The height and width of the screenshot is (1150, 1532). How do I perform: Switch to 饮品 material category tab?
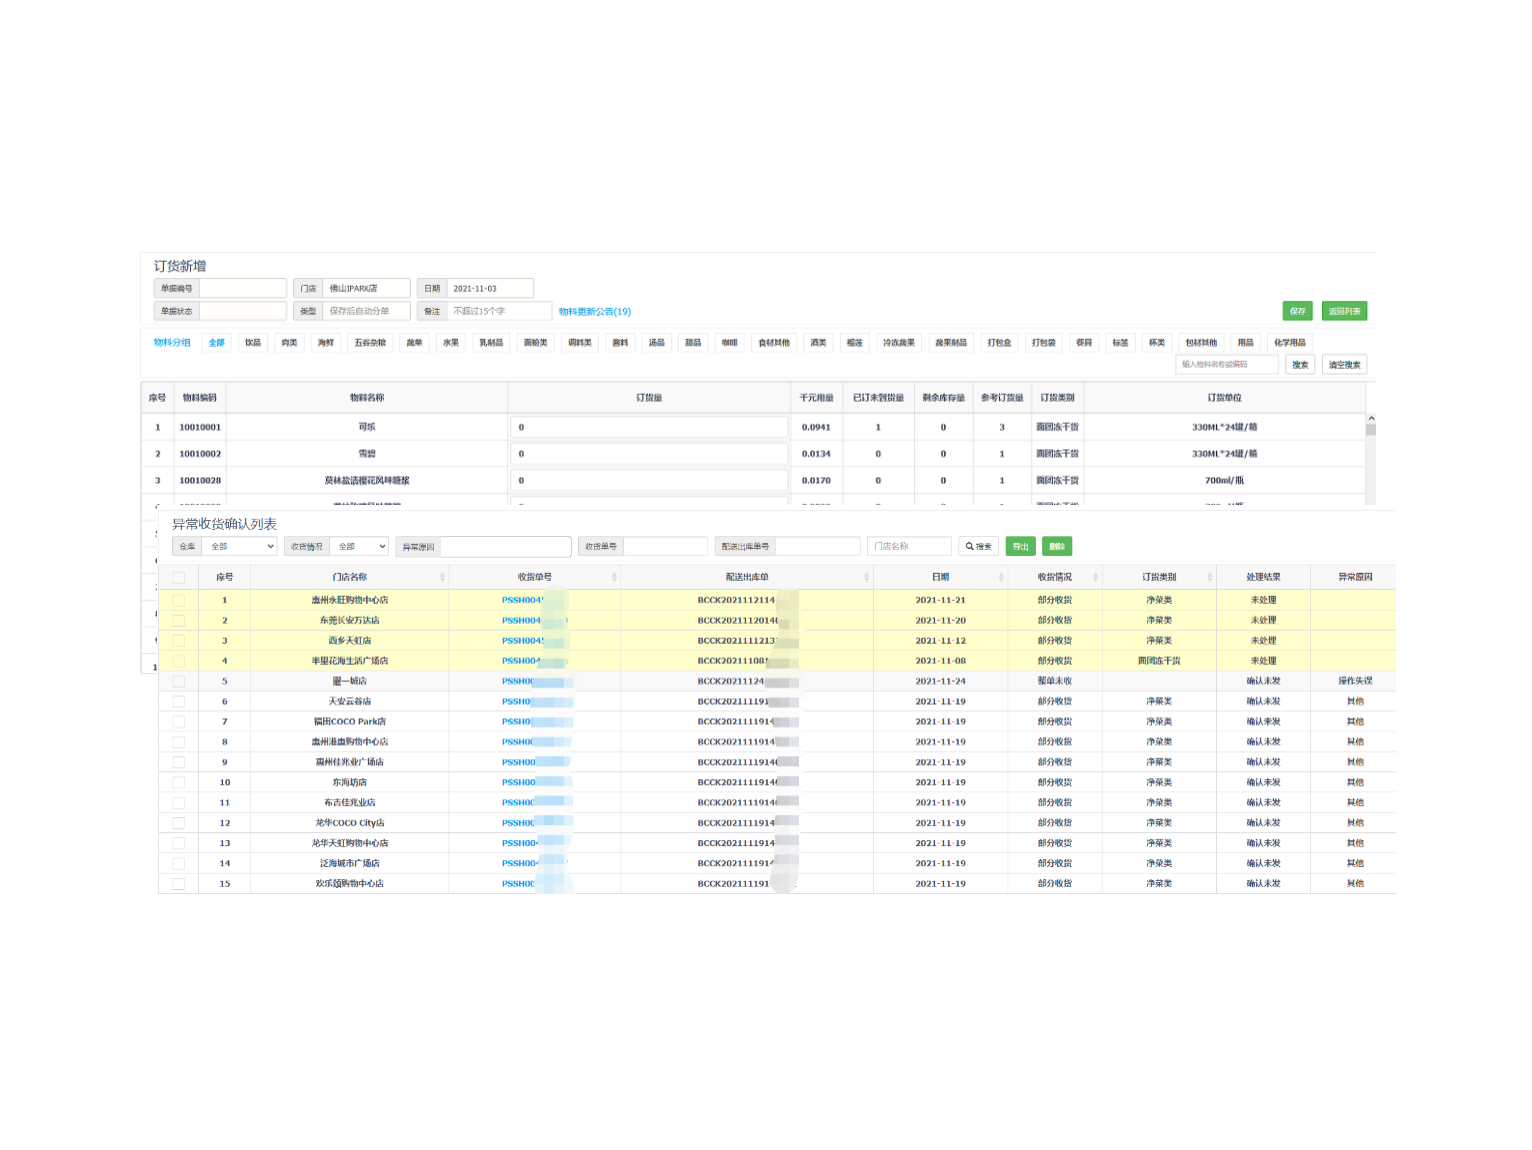click(x=253, y=342)
